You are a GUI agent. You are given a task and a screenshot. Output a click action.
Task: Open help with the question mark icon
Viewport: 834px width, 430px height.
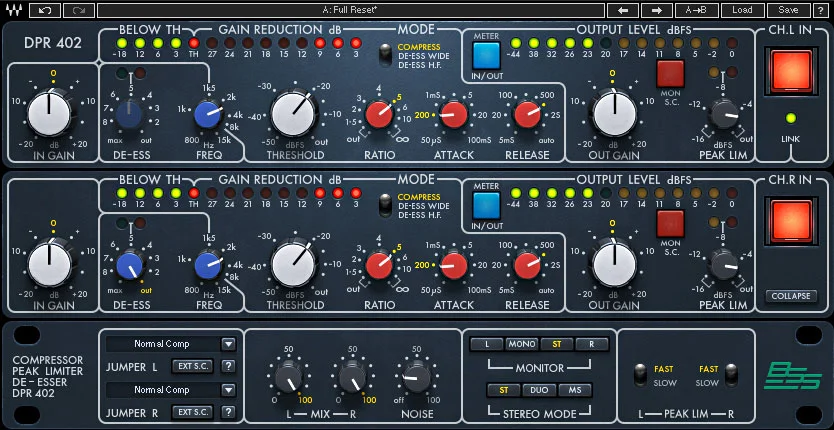pyautogui.click(x=821, y=10)
